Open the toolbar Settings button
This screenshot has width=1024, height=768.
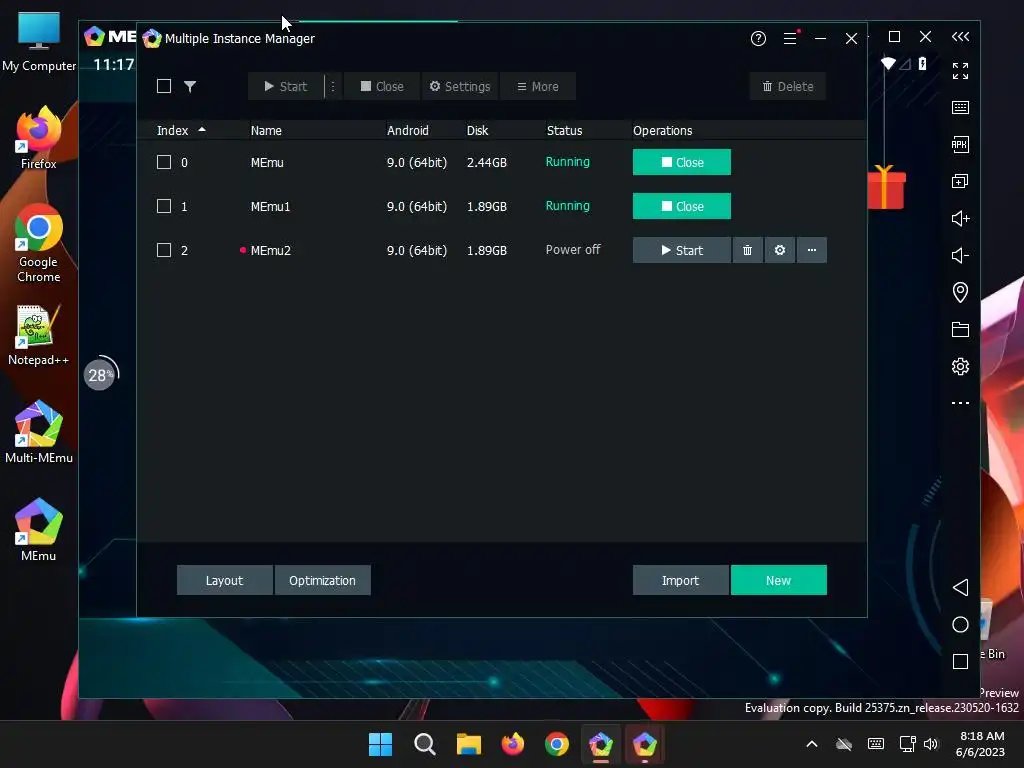(x=460, y=86)
